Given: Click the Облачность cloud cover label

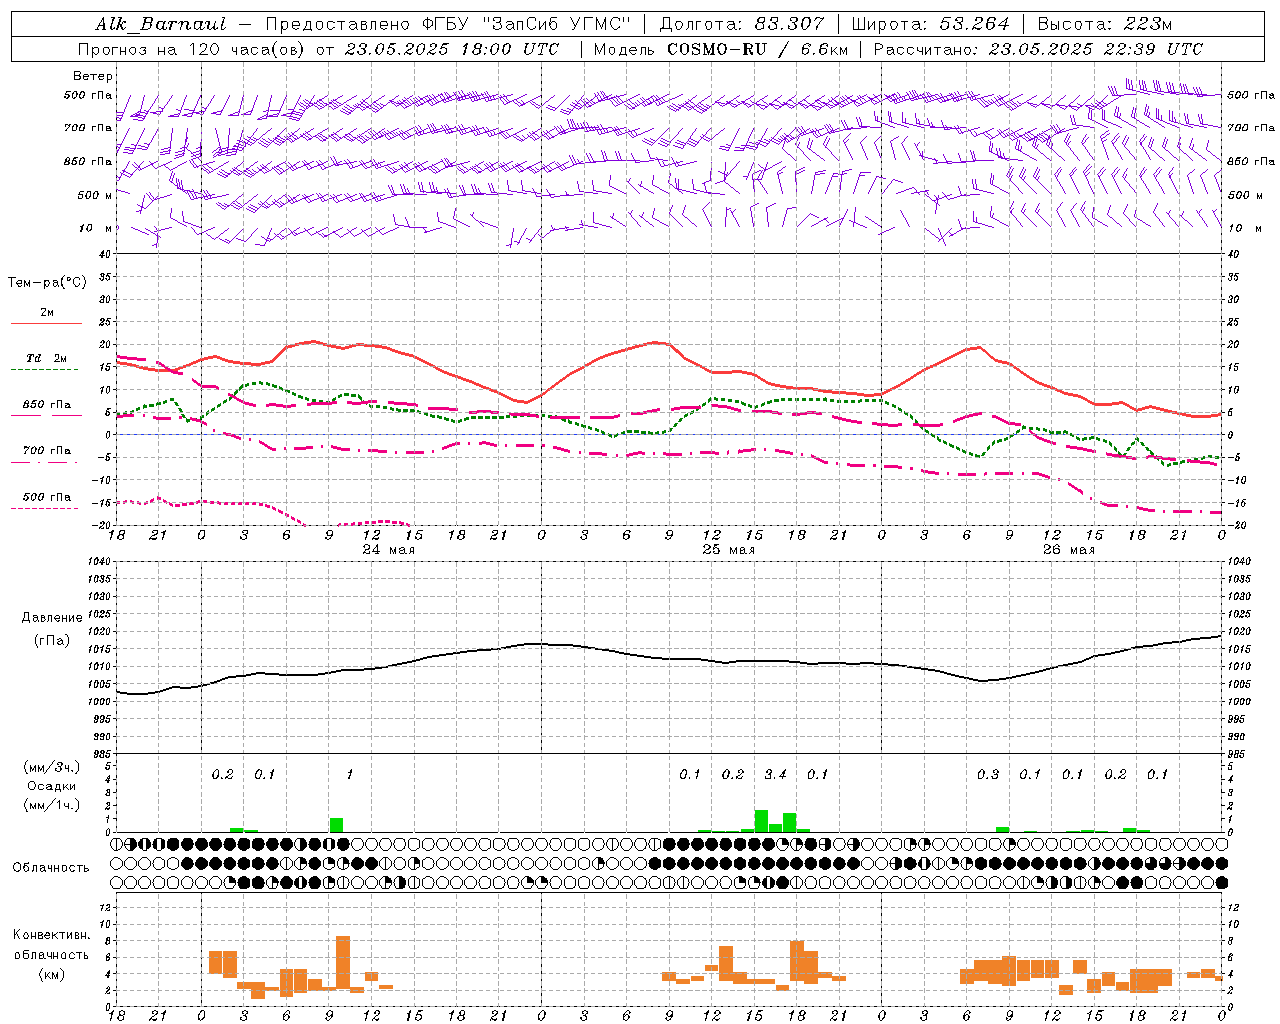Looking at the screenshot, I should click(51, 868).
